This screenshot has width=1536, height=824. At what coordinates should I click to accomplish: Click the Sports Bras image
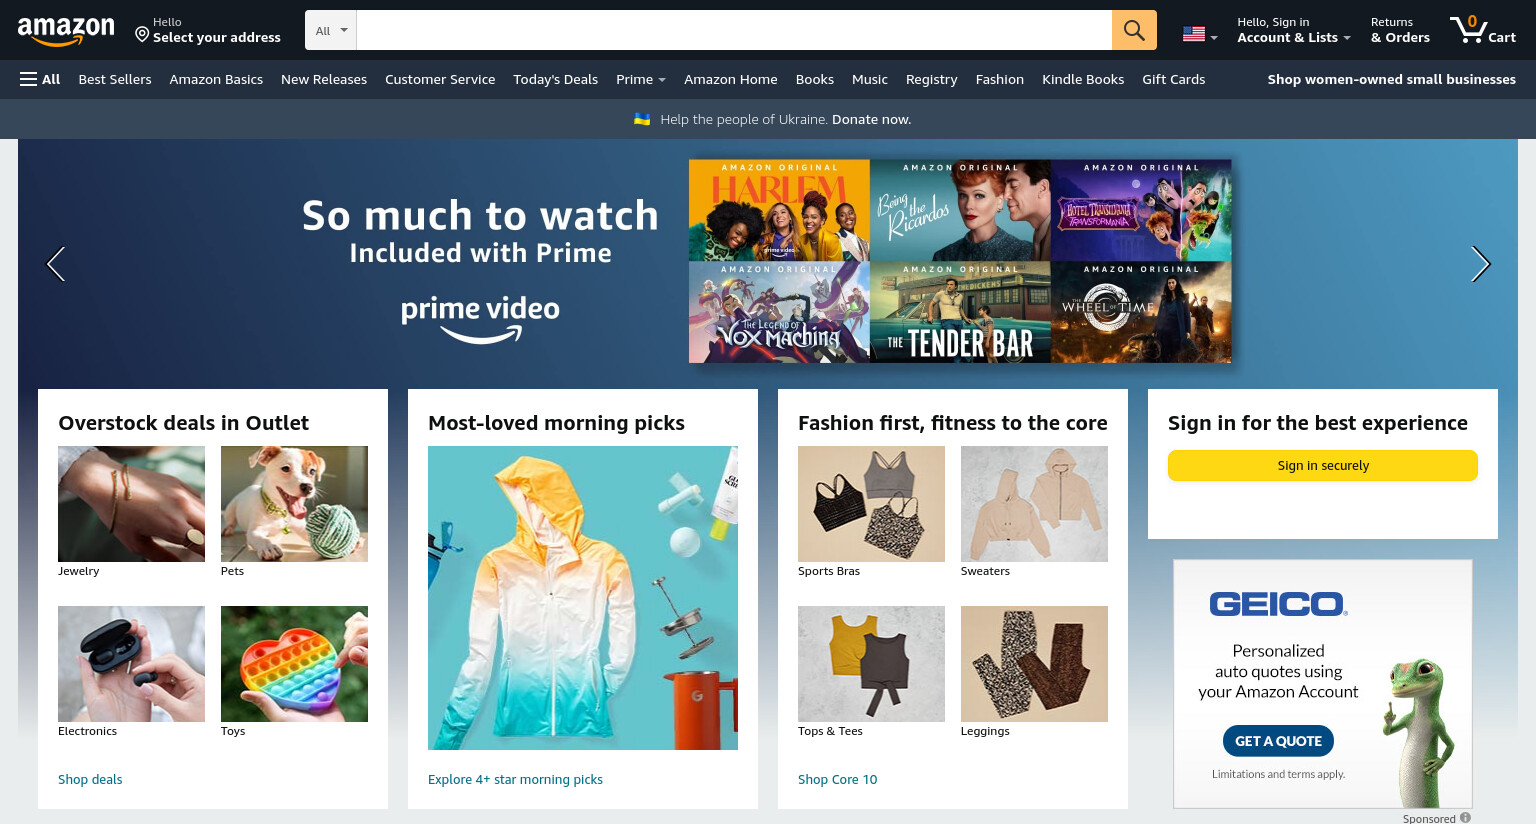coord(871,504)
